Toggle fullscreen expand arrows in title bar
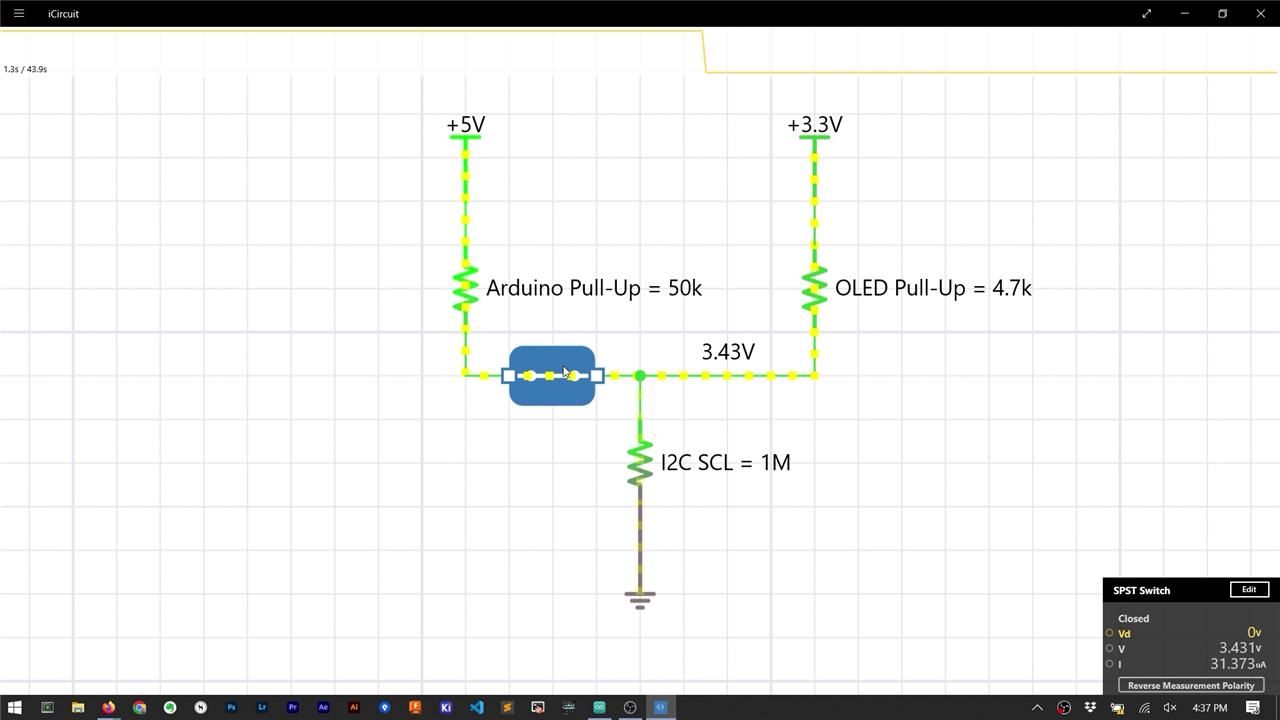Screen dimensions: 1280x720 (1146, 13)
